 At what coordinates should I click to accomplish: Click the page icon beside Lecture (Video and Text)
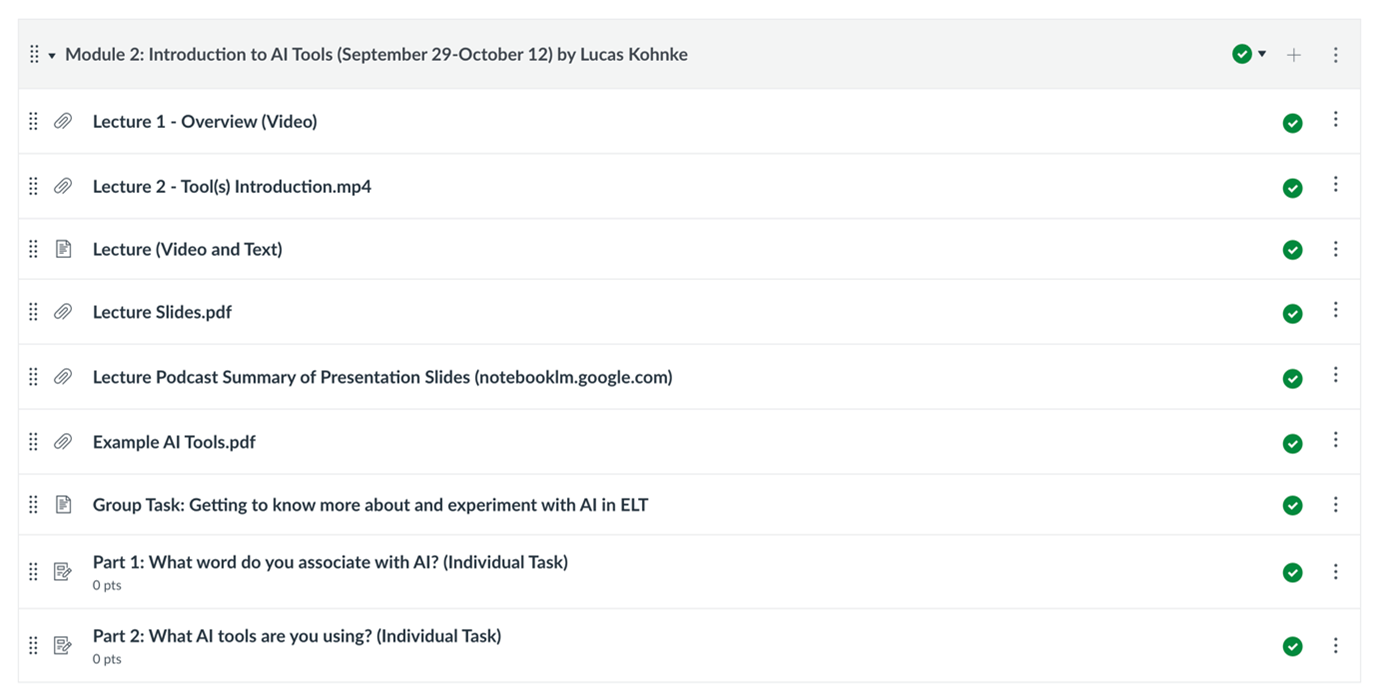coord(63,249)
